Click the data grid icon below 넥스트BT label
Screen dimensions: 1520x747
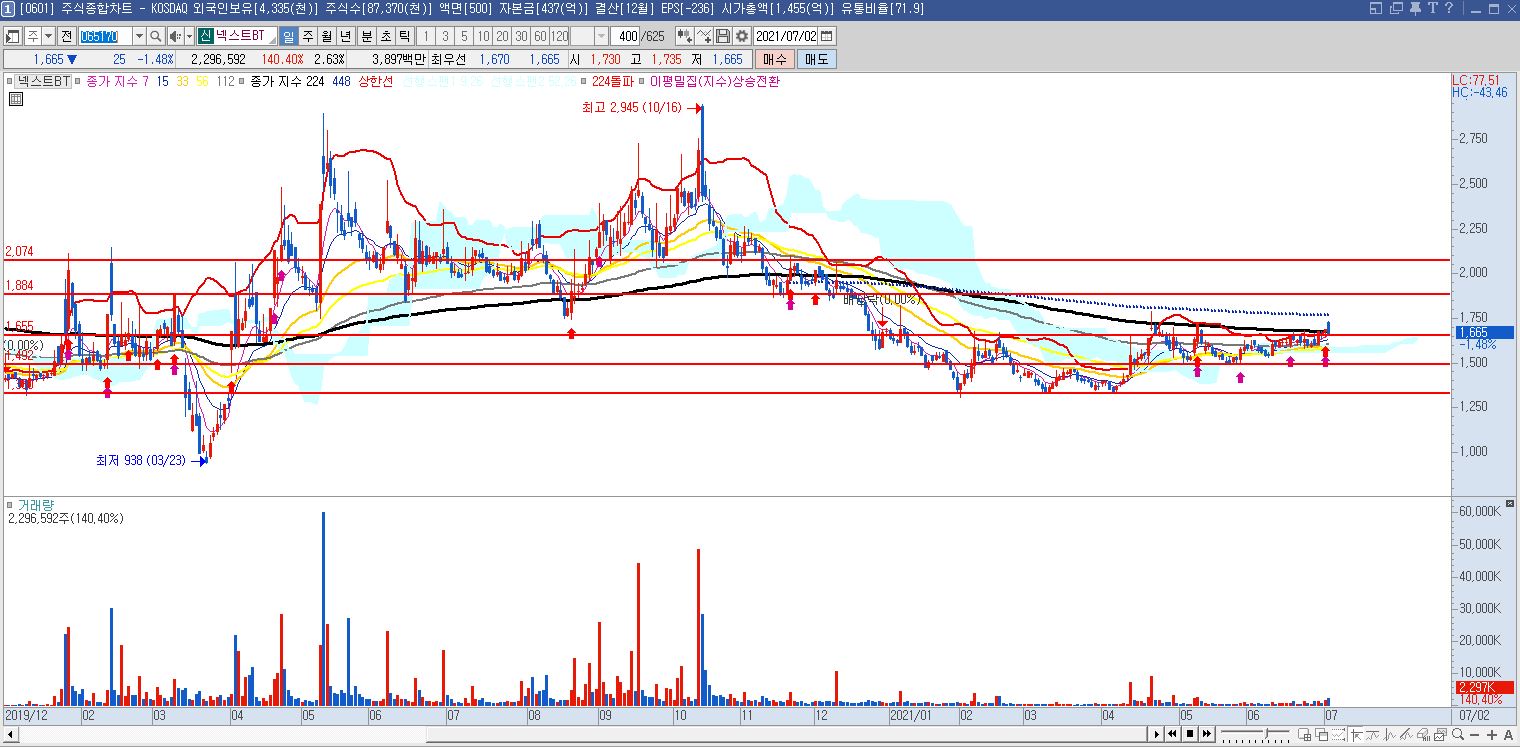click(x=16, y=99)
